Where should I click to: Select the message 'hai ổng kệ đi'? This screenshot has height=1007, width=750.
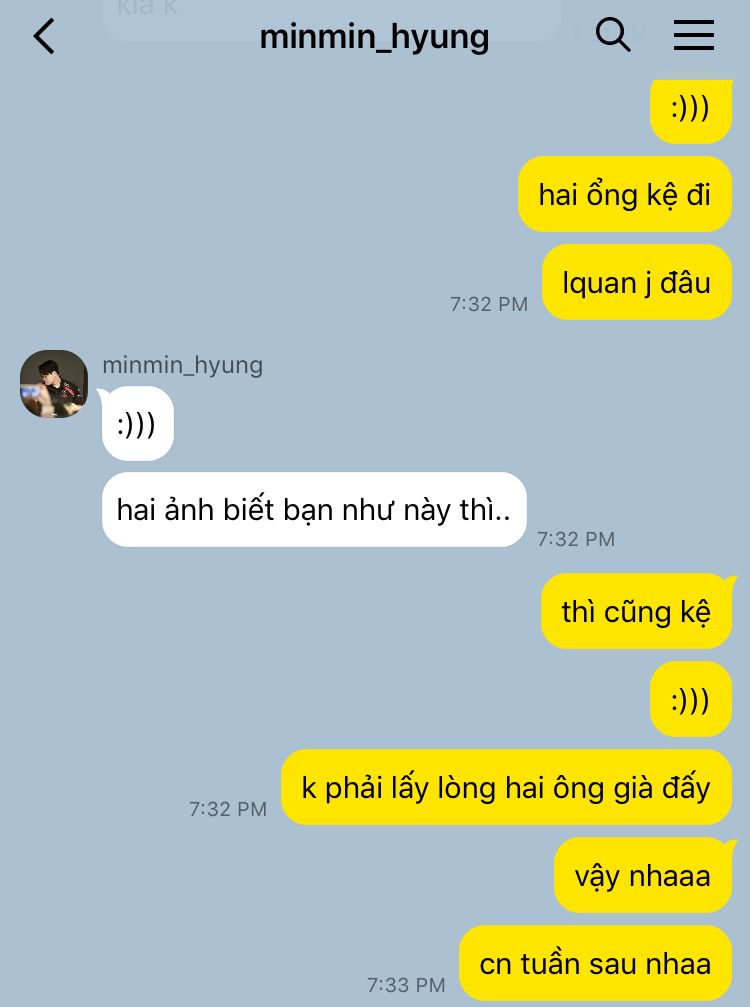click(x=625, y=194)
